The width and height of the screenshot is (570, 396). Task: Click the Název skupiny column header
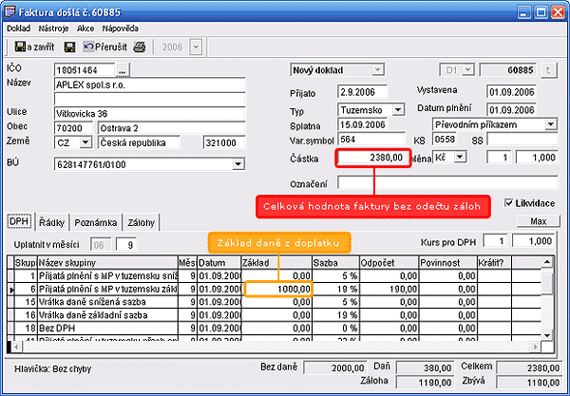click(108, 263)
